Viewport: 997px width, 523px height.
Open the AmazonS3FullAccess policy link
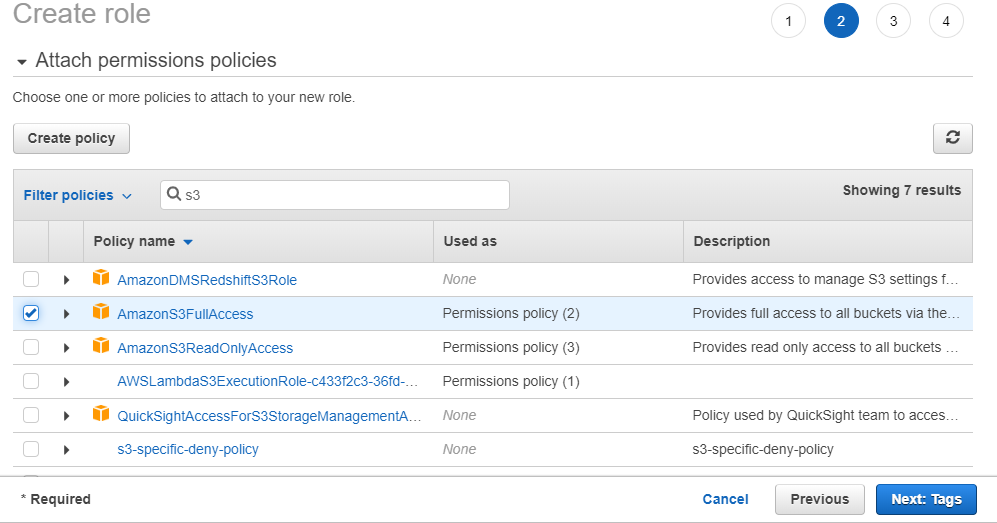(185, 314)
